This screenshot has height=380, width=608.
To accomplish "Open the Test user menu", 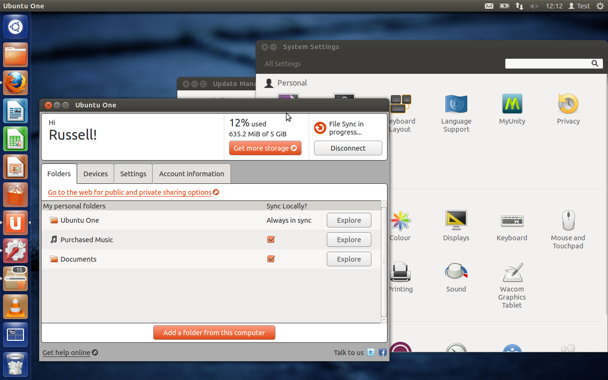I will tap(579, 6).
